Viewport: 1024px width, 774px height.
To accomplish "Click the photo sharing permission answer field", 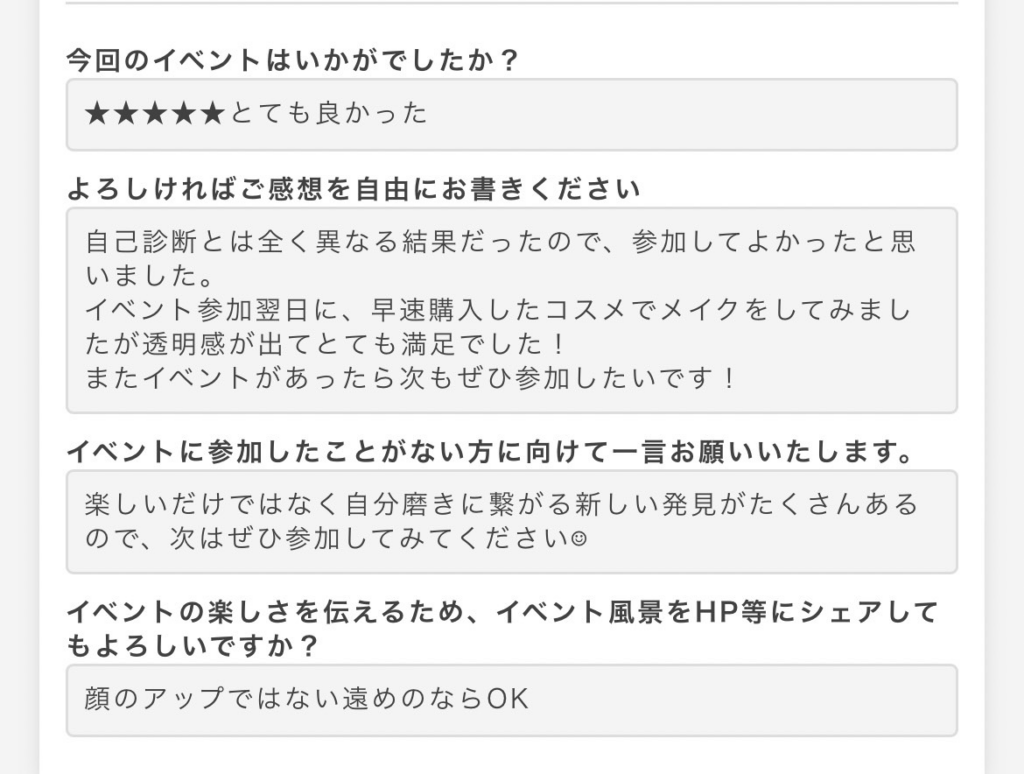I will [x=512, y=700].
